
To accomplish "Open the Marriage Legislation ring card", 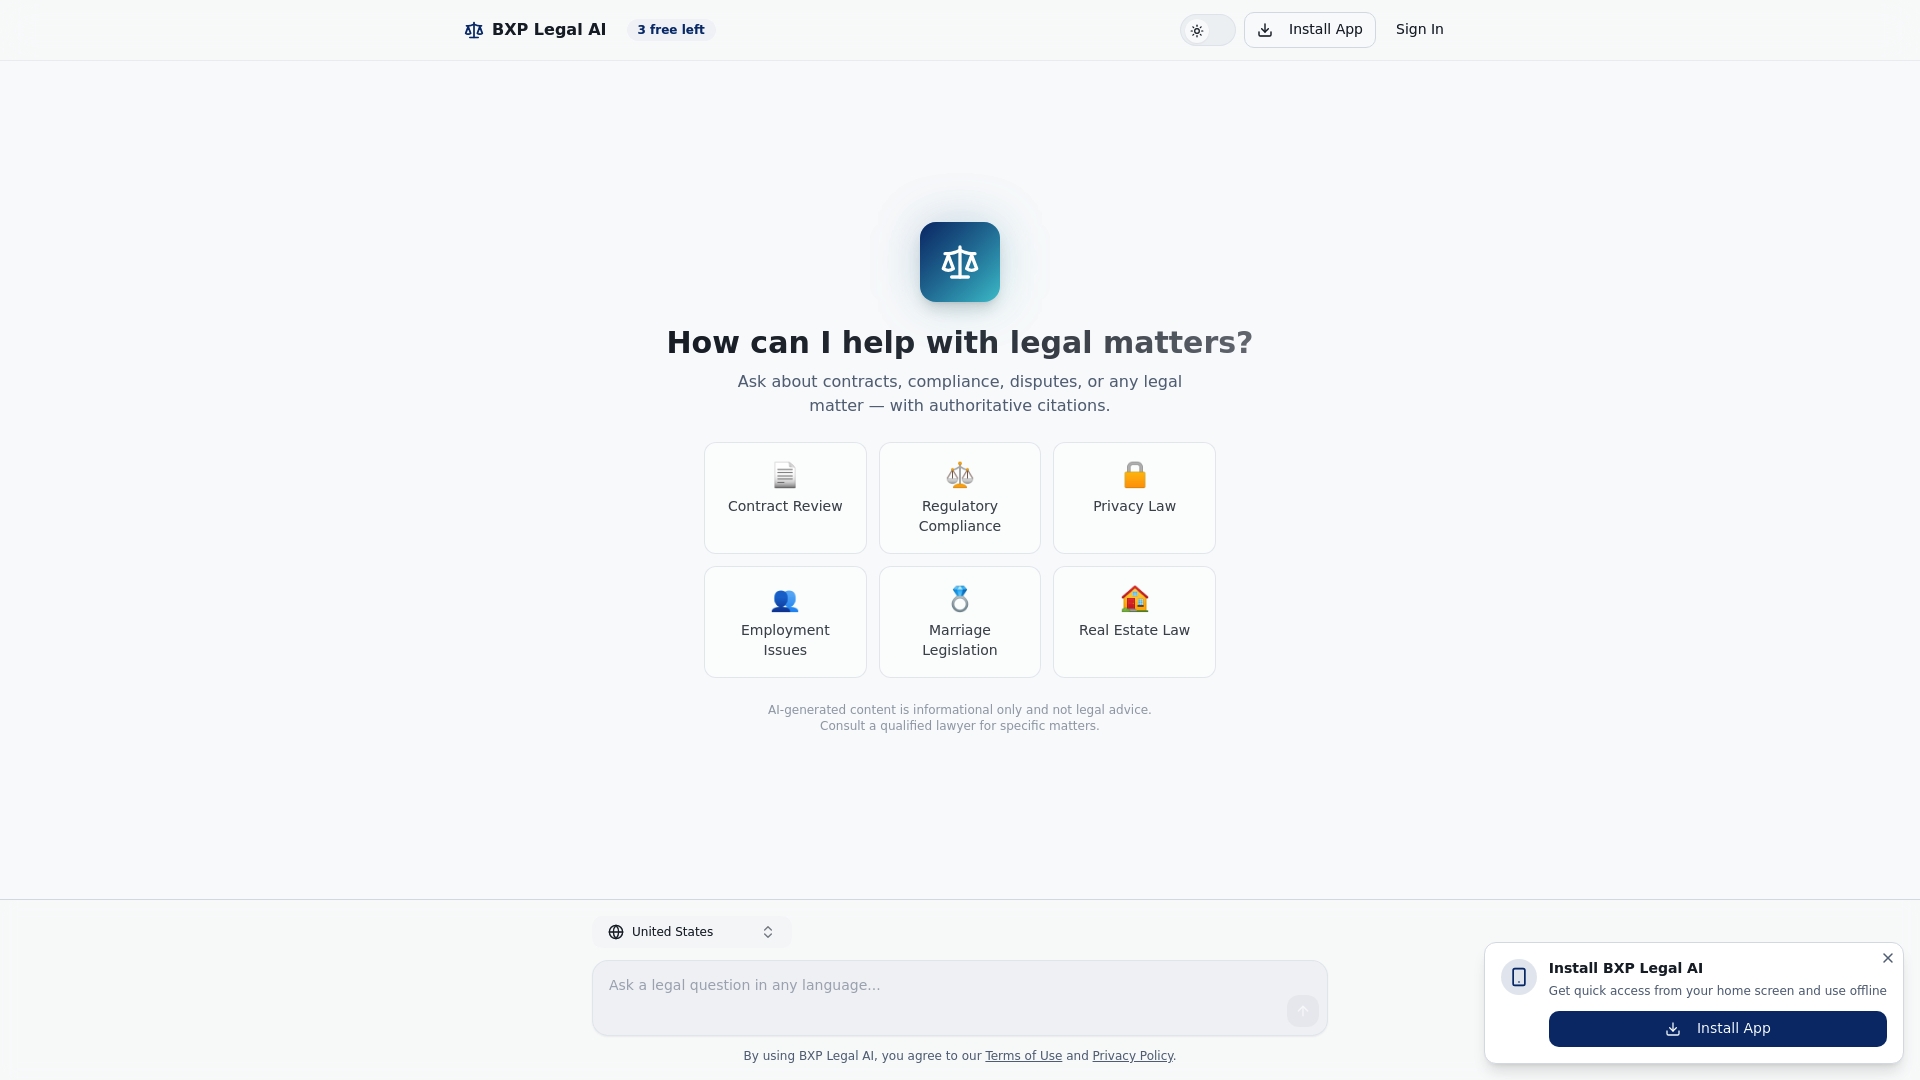I will [x=959, y=621].
